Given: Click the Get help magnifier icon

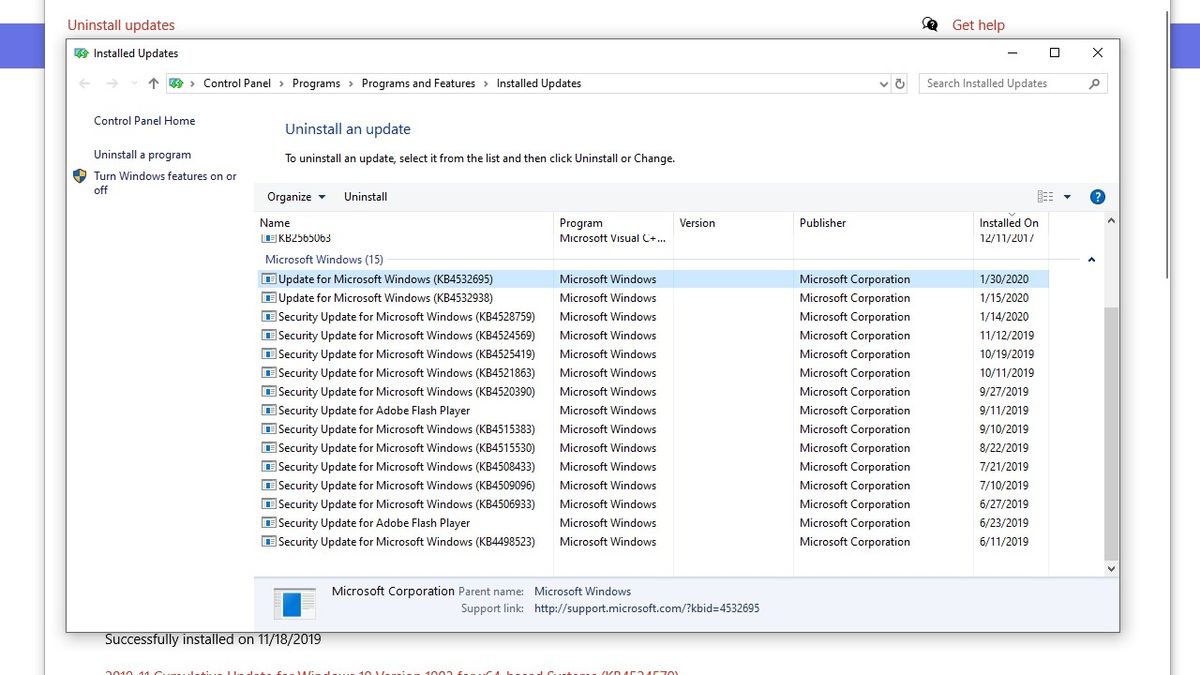Looking at the screenshot, I should [x=930, y=24].
